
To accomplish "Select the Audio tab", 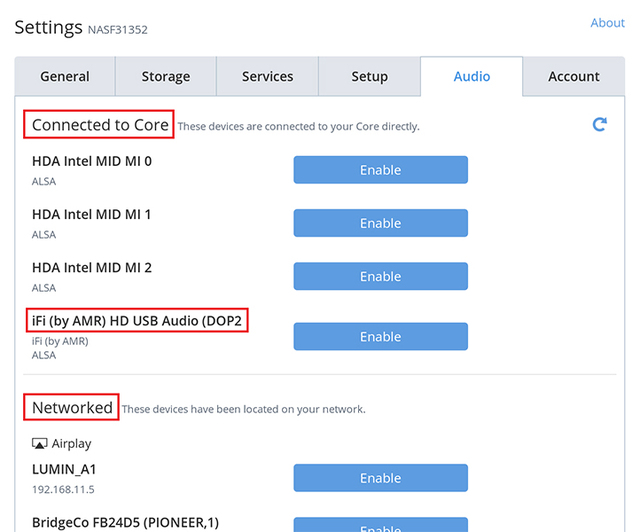I will pyautogui.click(x=472, y=77).
